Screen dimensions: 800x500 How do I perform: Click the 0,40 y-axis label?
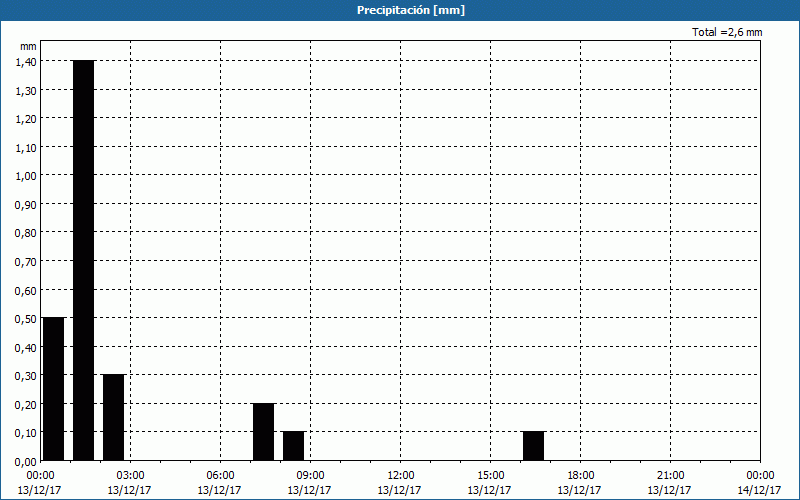[27, 347]
